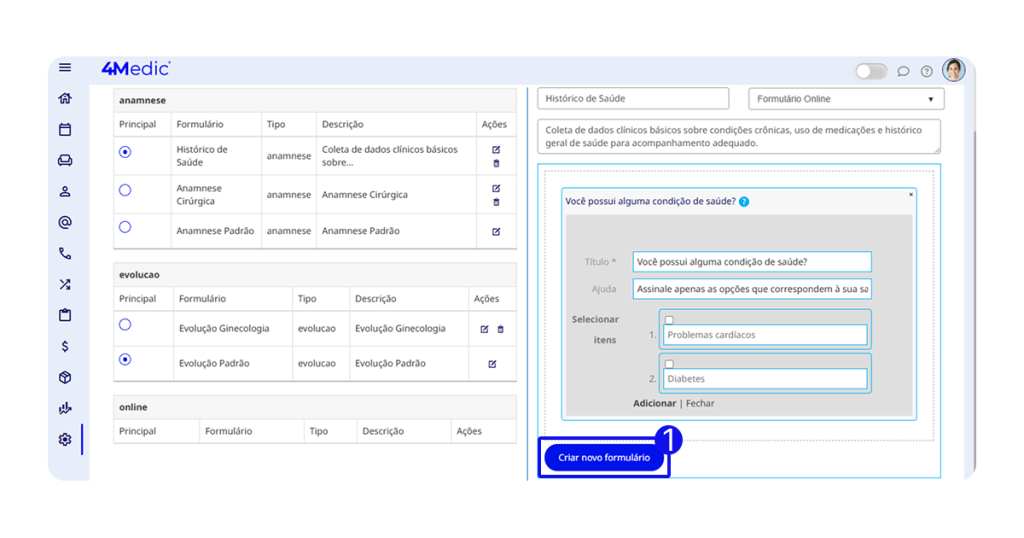Screen dimensions: 1024x538
Task: Click the Título input field
Action: click(751, 262)
